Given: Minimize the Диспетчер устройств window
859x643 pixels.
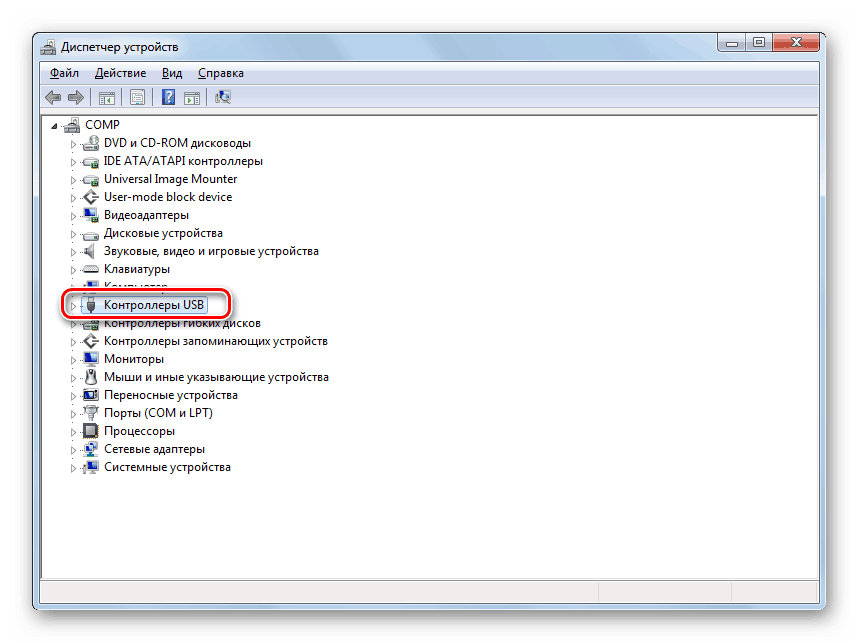Looking at the screenshot, I should [731, 43].
